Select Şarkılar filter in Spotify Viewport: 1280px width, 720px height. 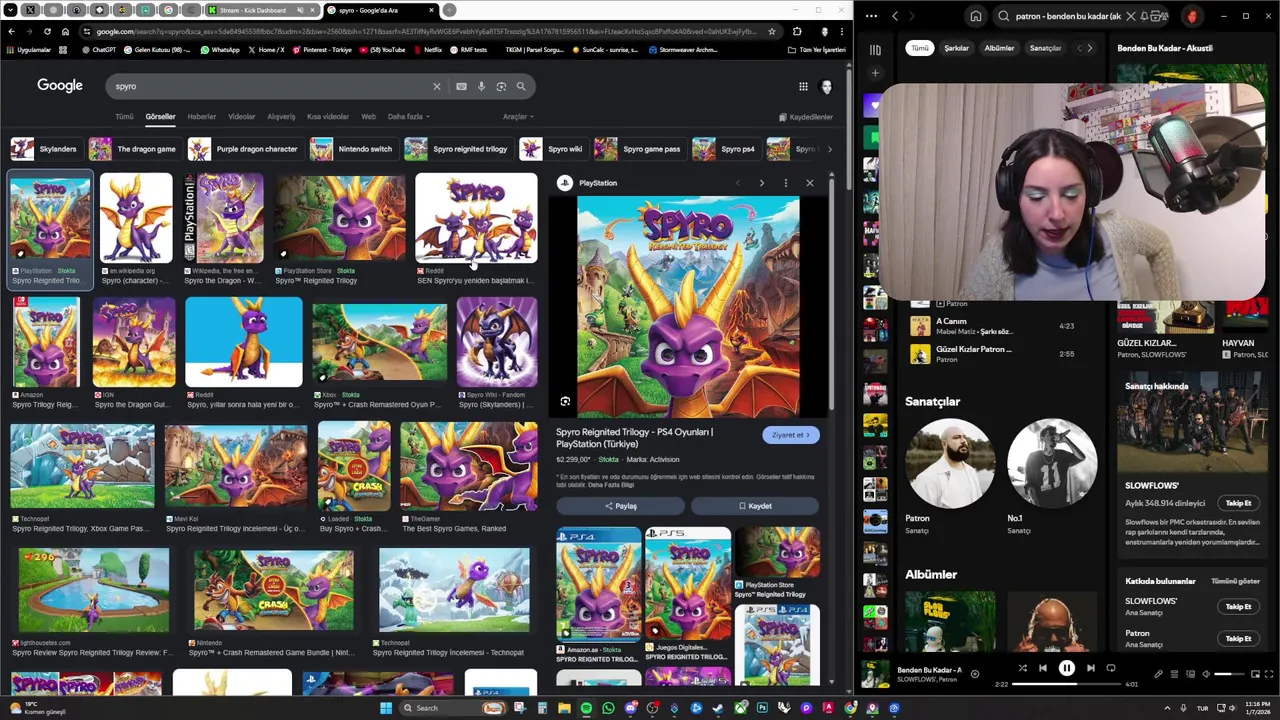(x=957, y=48)
